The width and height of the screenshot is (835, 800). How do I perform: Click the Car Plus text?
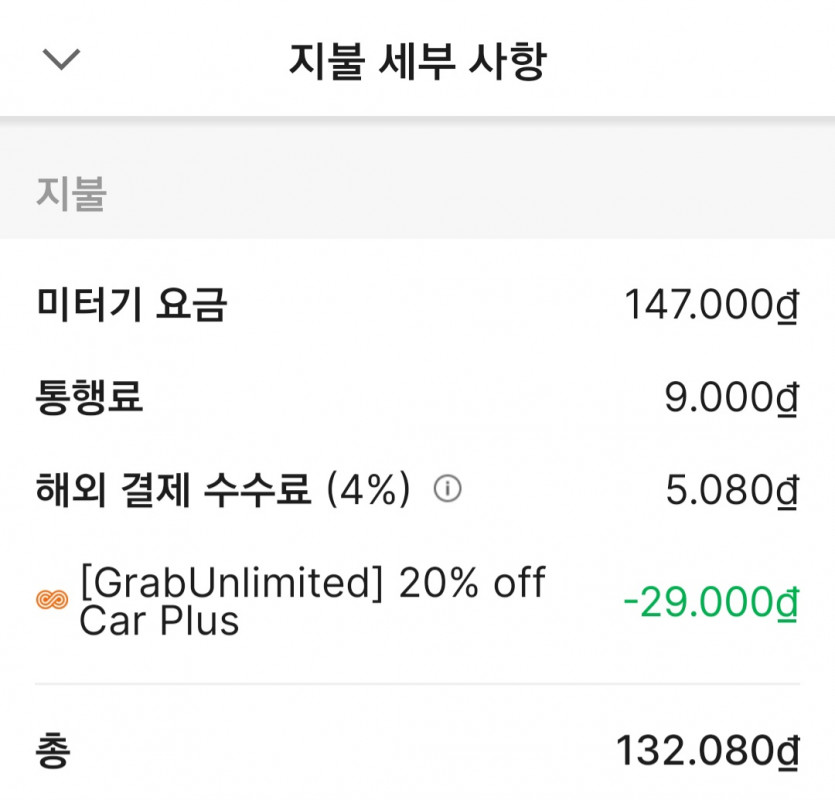pyautogui.click(x=159, y=621)
